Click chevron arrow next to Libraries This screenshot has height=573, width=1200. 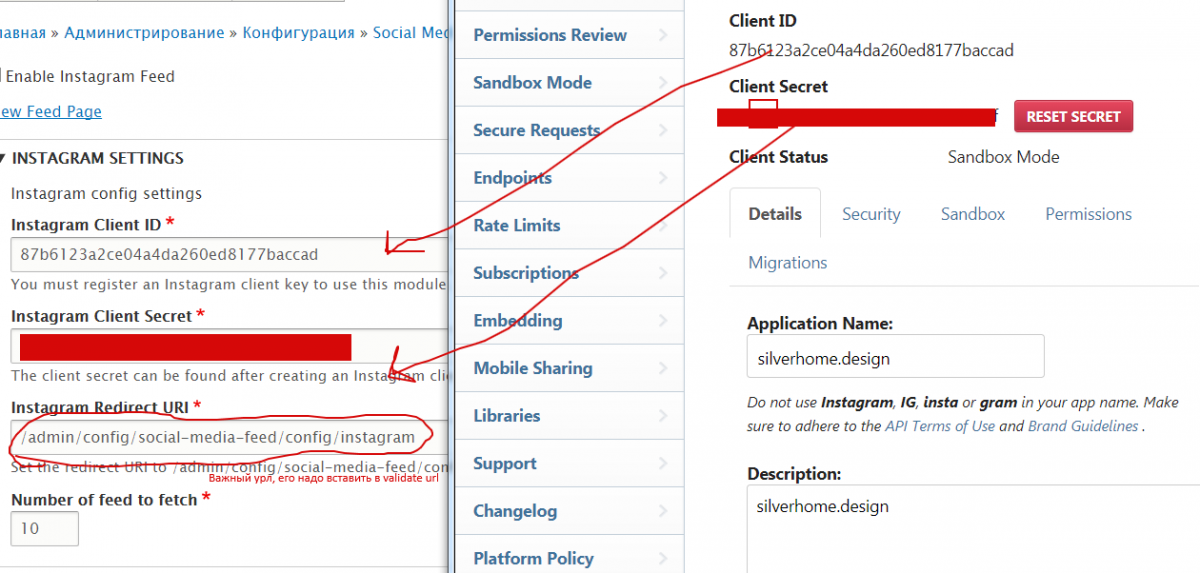tap(663, 416)
